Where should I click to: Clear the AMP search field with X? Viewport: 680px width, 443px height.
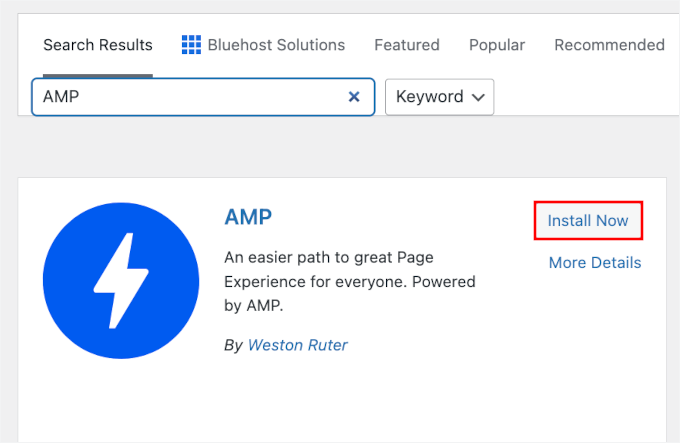pos(354,97)
